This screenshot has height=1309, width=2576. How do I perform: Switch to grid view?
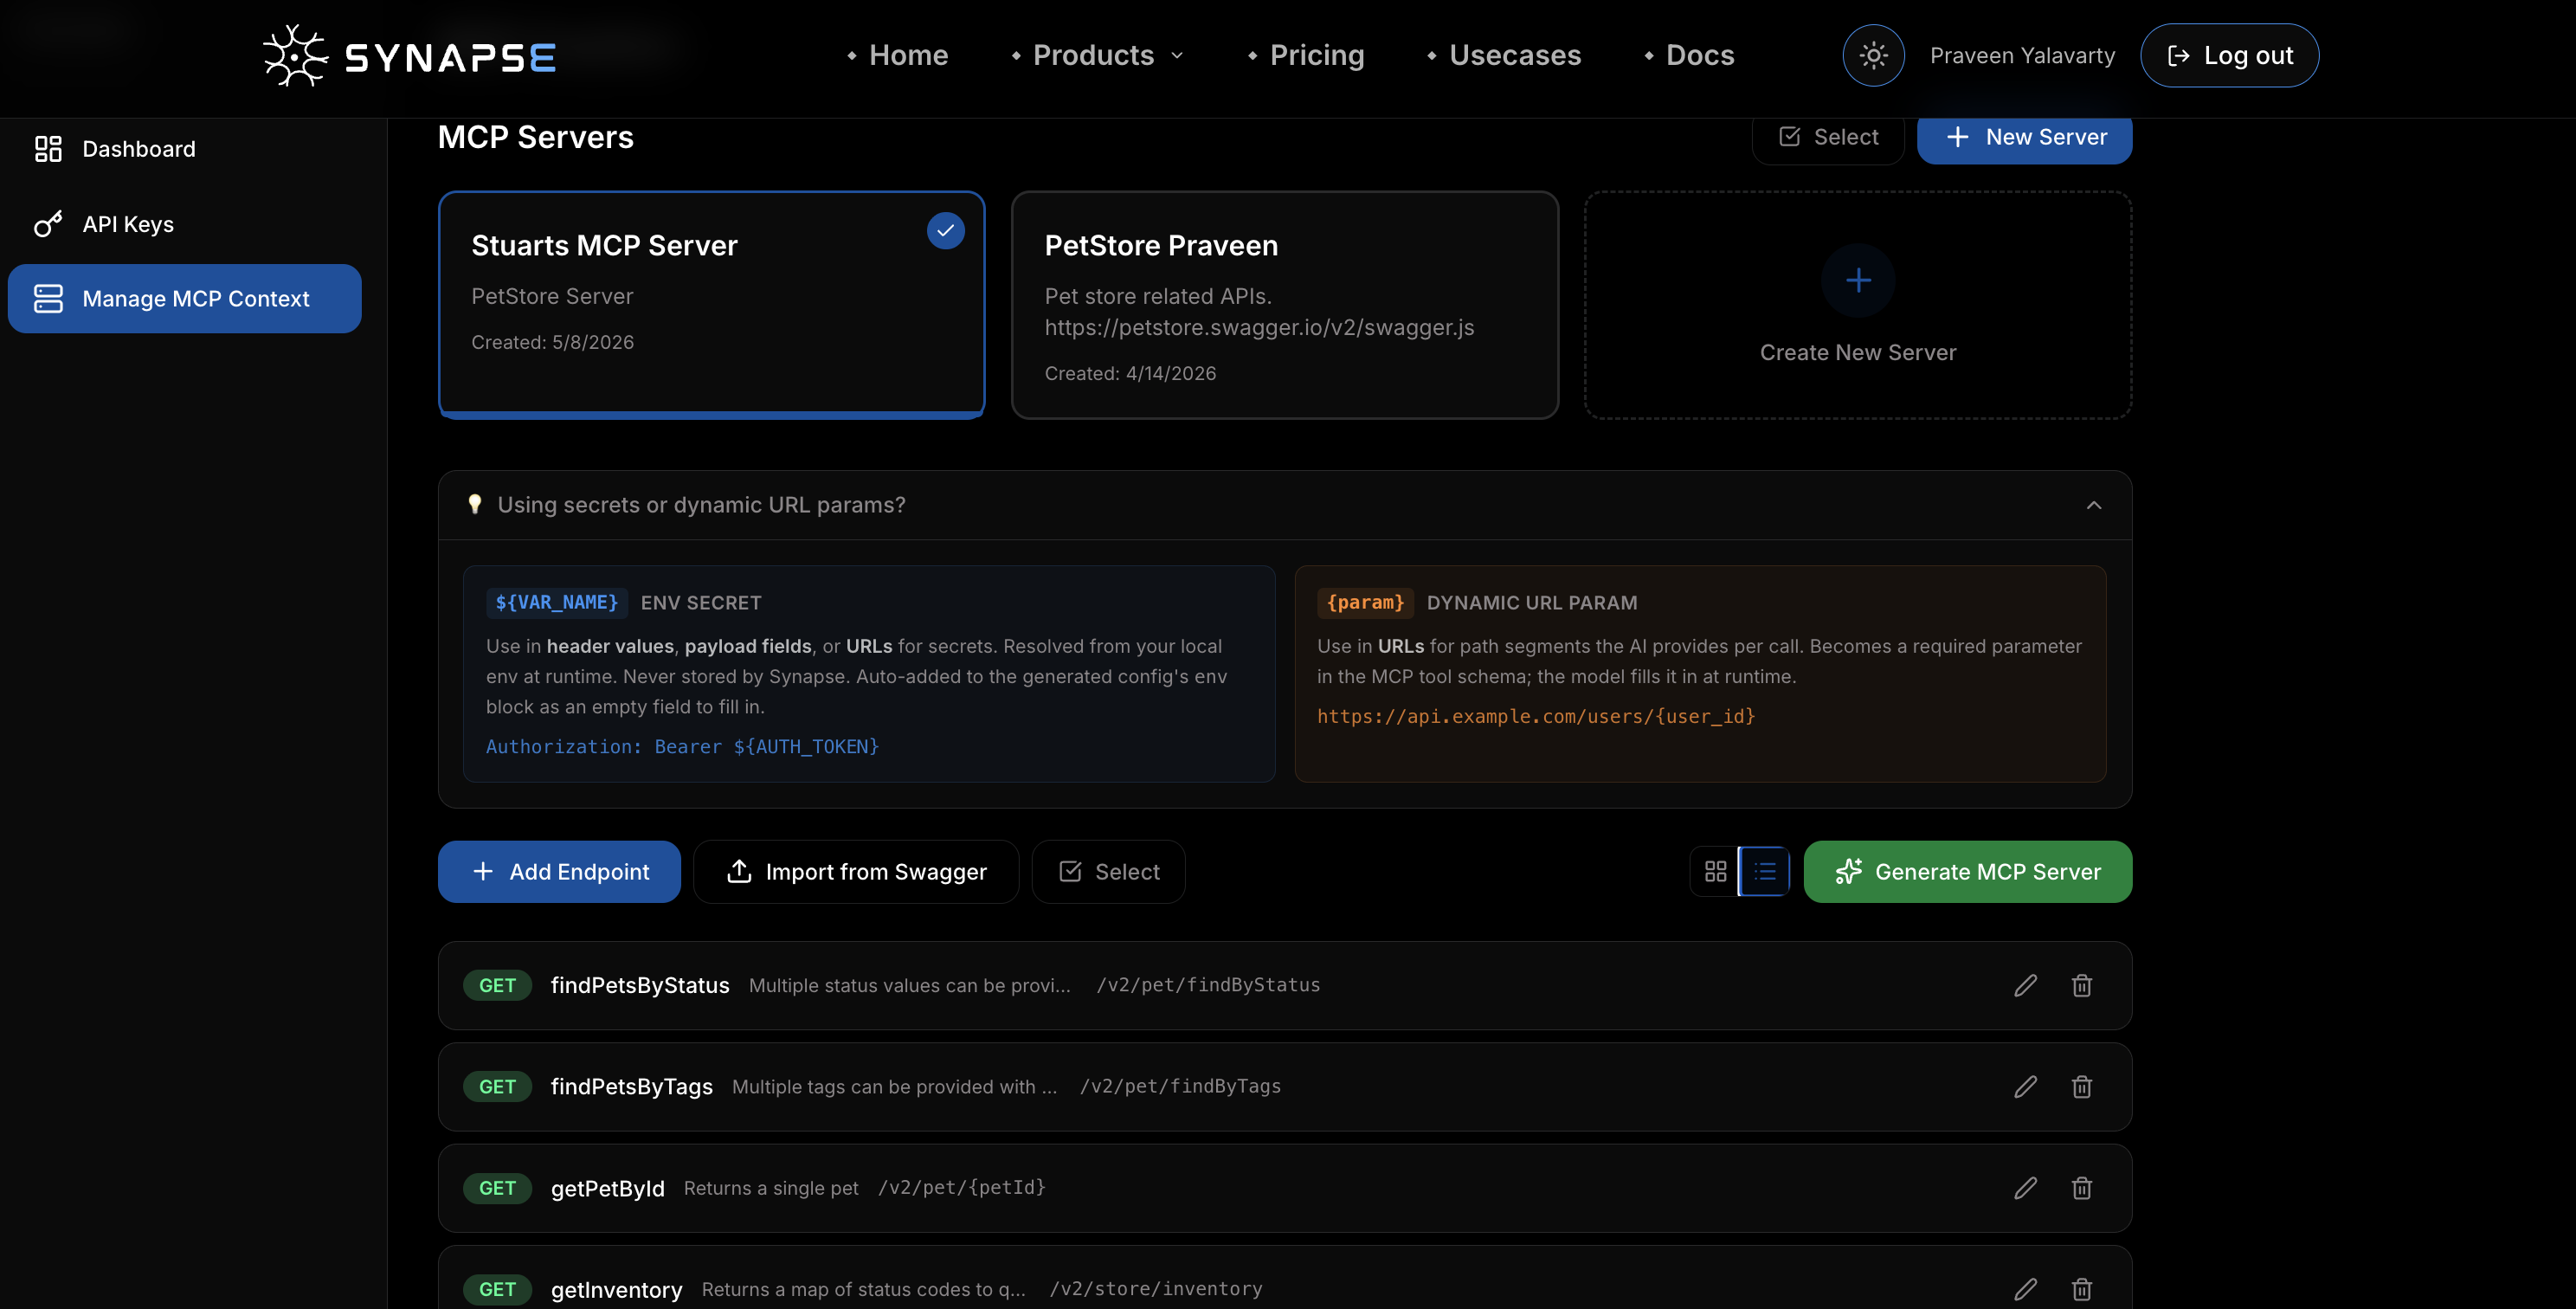coord(1715,871)
